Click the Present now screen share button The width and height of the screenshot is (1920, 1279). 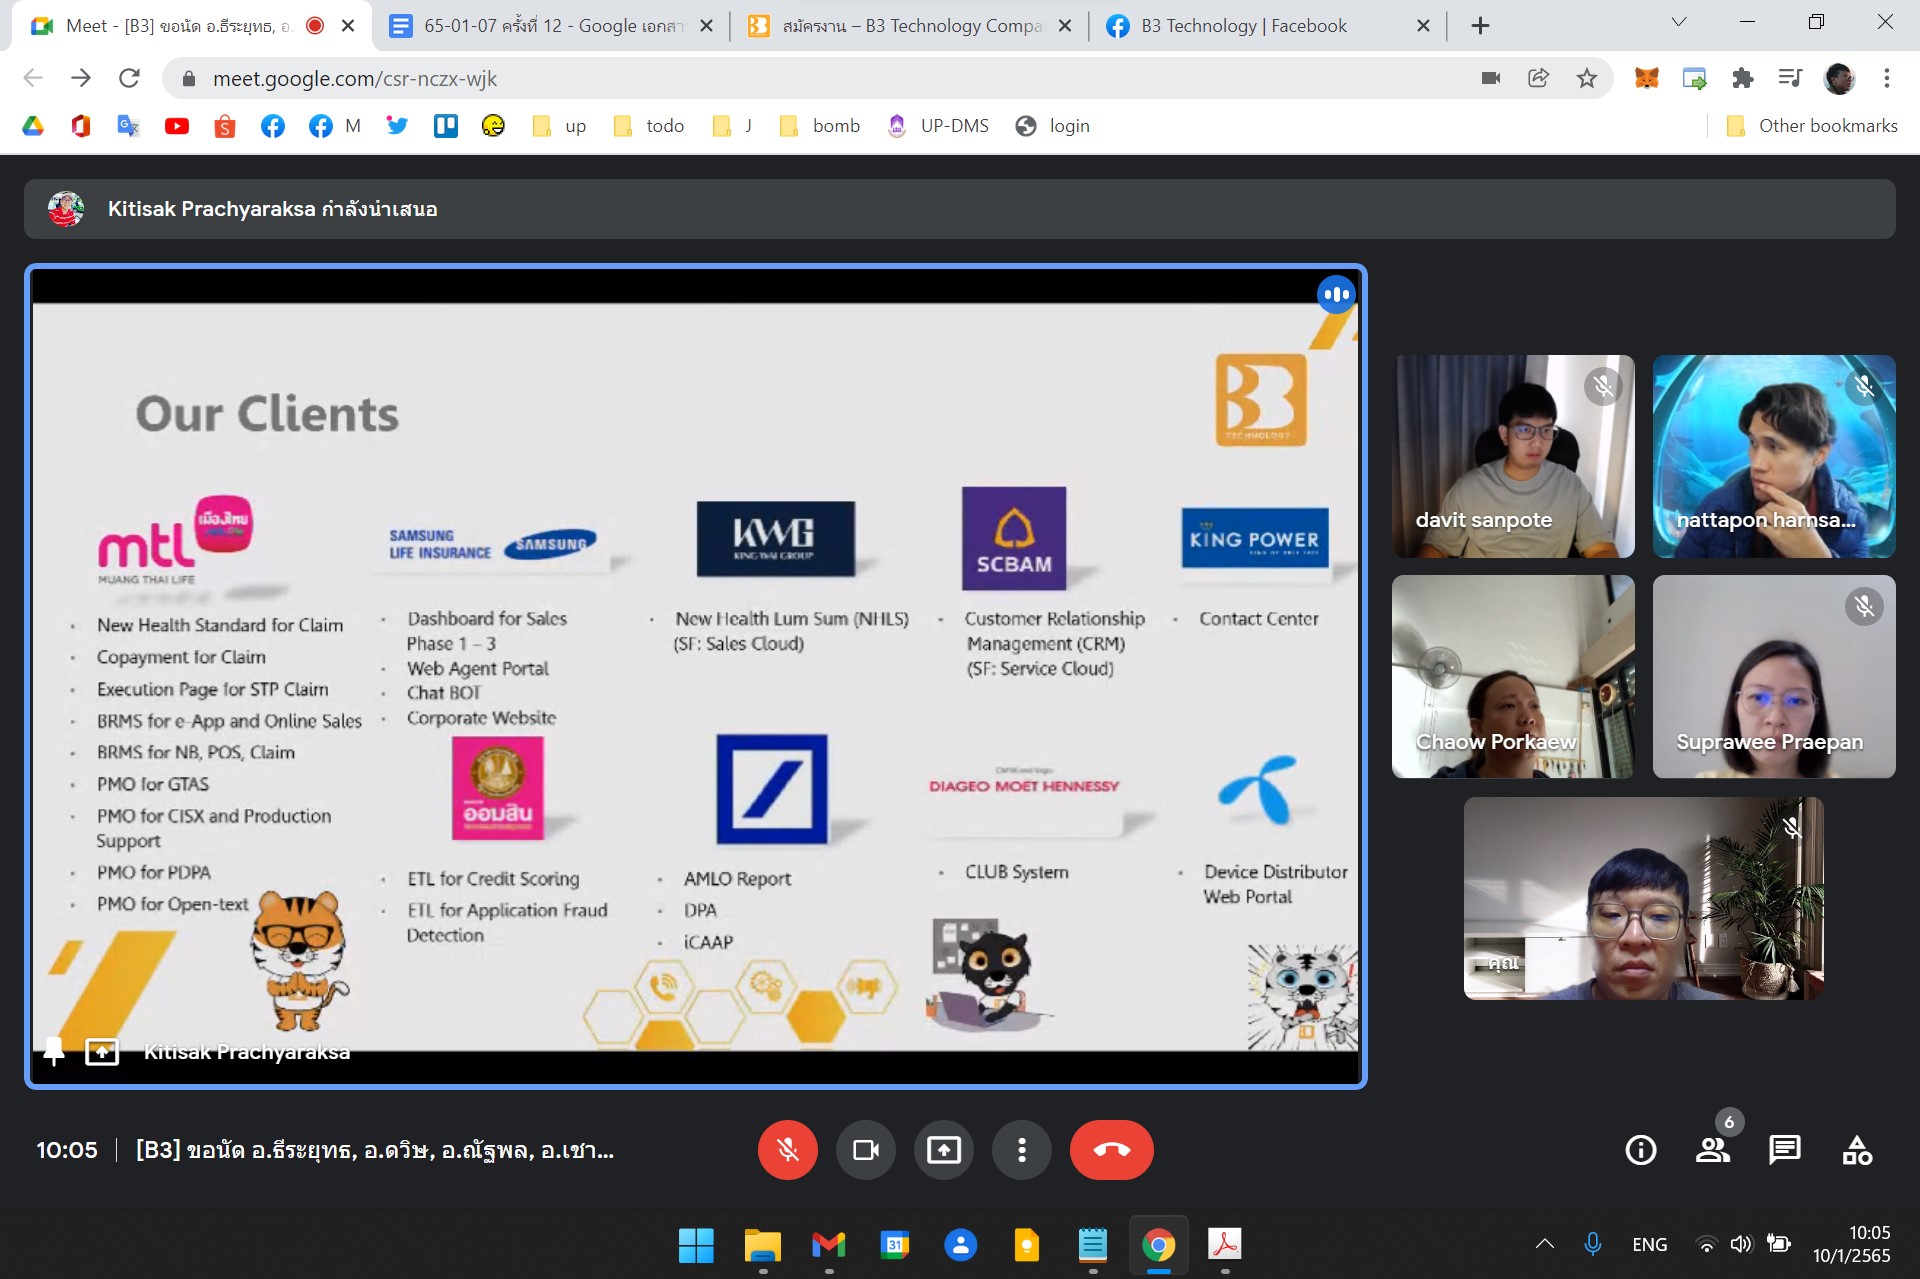point(943,1150)
